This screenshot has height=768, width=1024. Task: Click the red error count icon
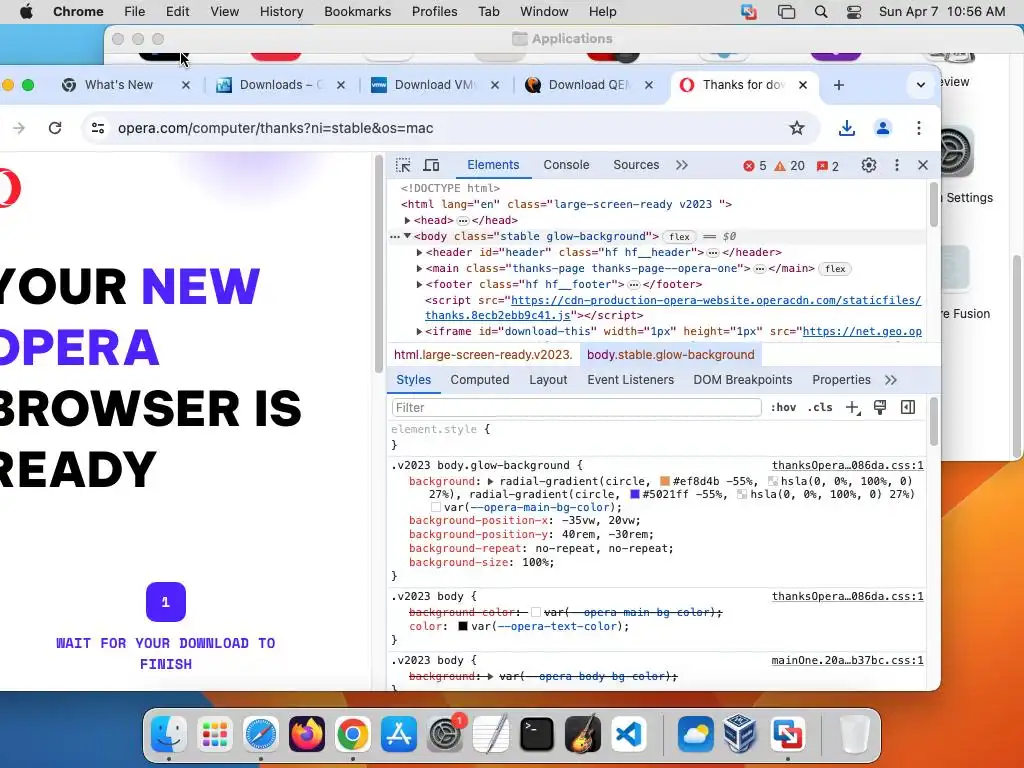coord(748,166)
